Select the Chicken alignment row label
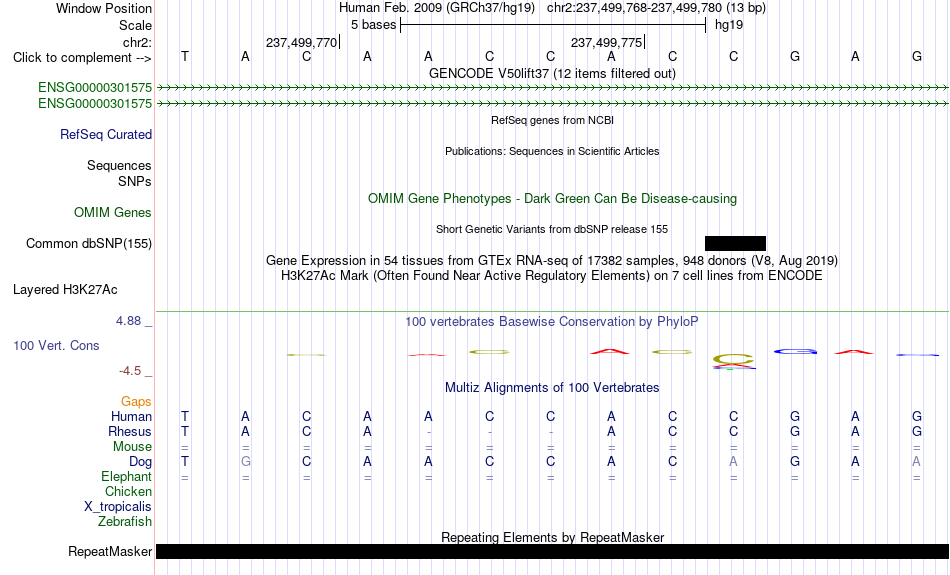Viewport: 950px width, 575px height. [x=128, y=491]
